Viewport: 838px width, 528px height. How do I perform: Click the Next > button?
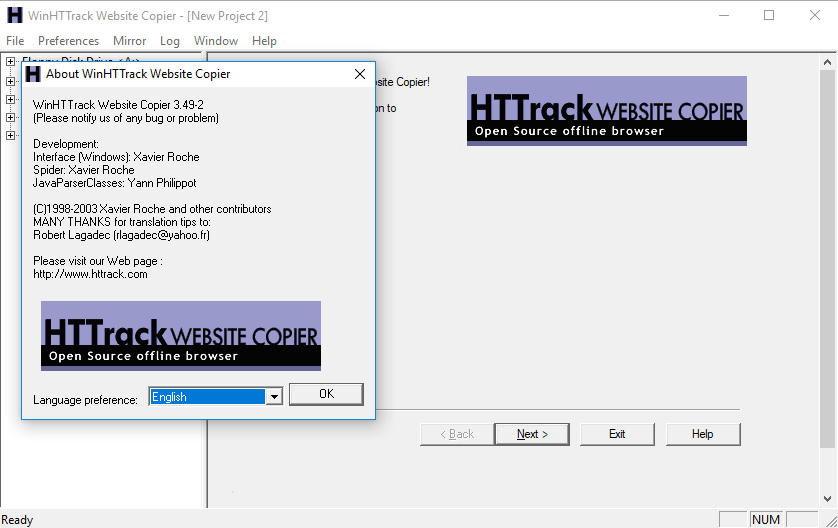click(532, 434)
